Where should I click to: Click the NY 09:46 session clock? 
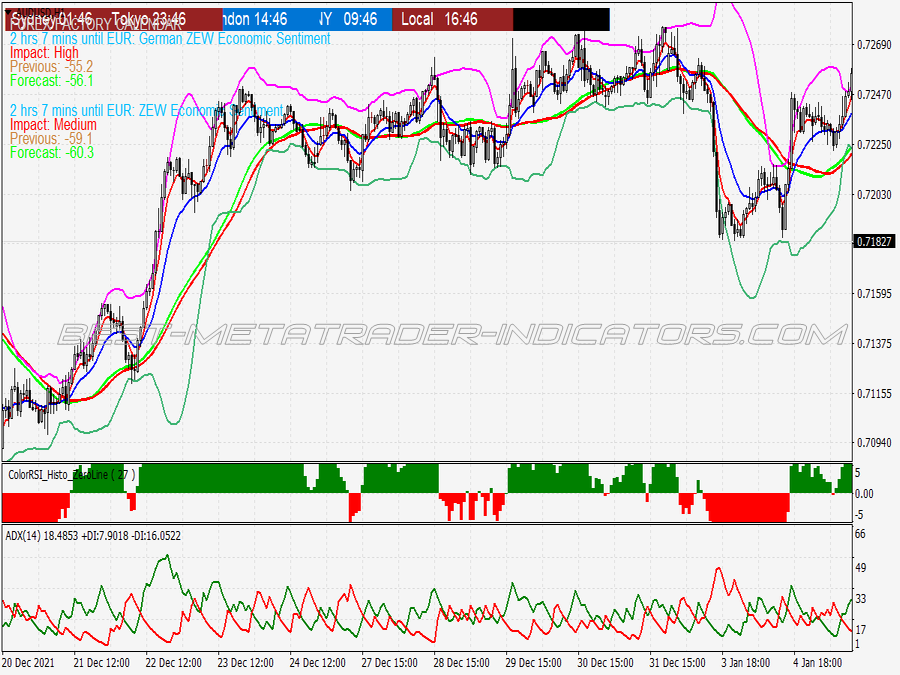click(350, 20)
